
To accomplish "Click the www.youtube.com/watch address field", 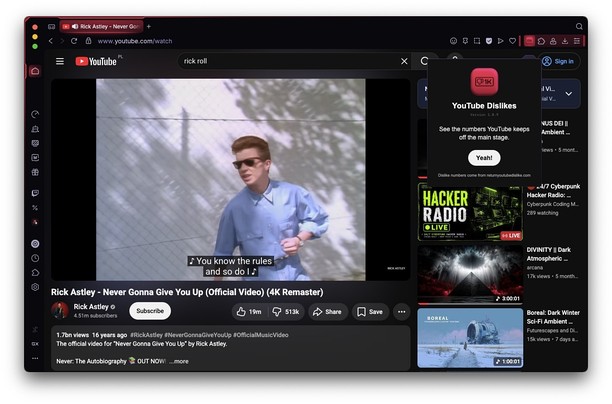I will coord(135,41).
